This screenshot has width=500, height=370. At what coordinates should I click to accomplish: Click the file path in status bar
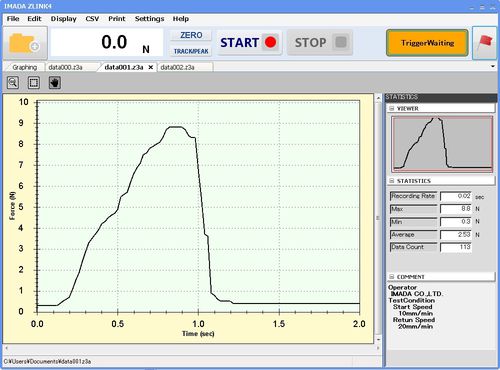tap(47, 362)
